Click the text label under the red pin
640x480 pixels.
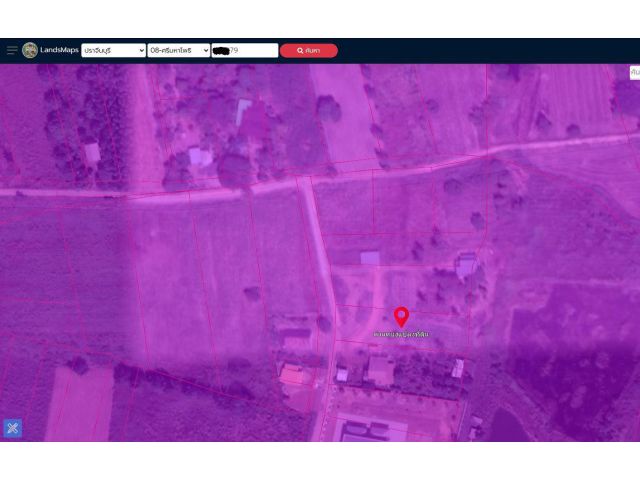coord(401,334)
